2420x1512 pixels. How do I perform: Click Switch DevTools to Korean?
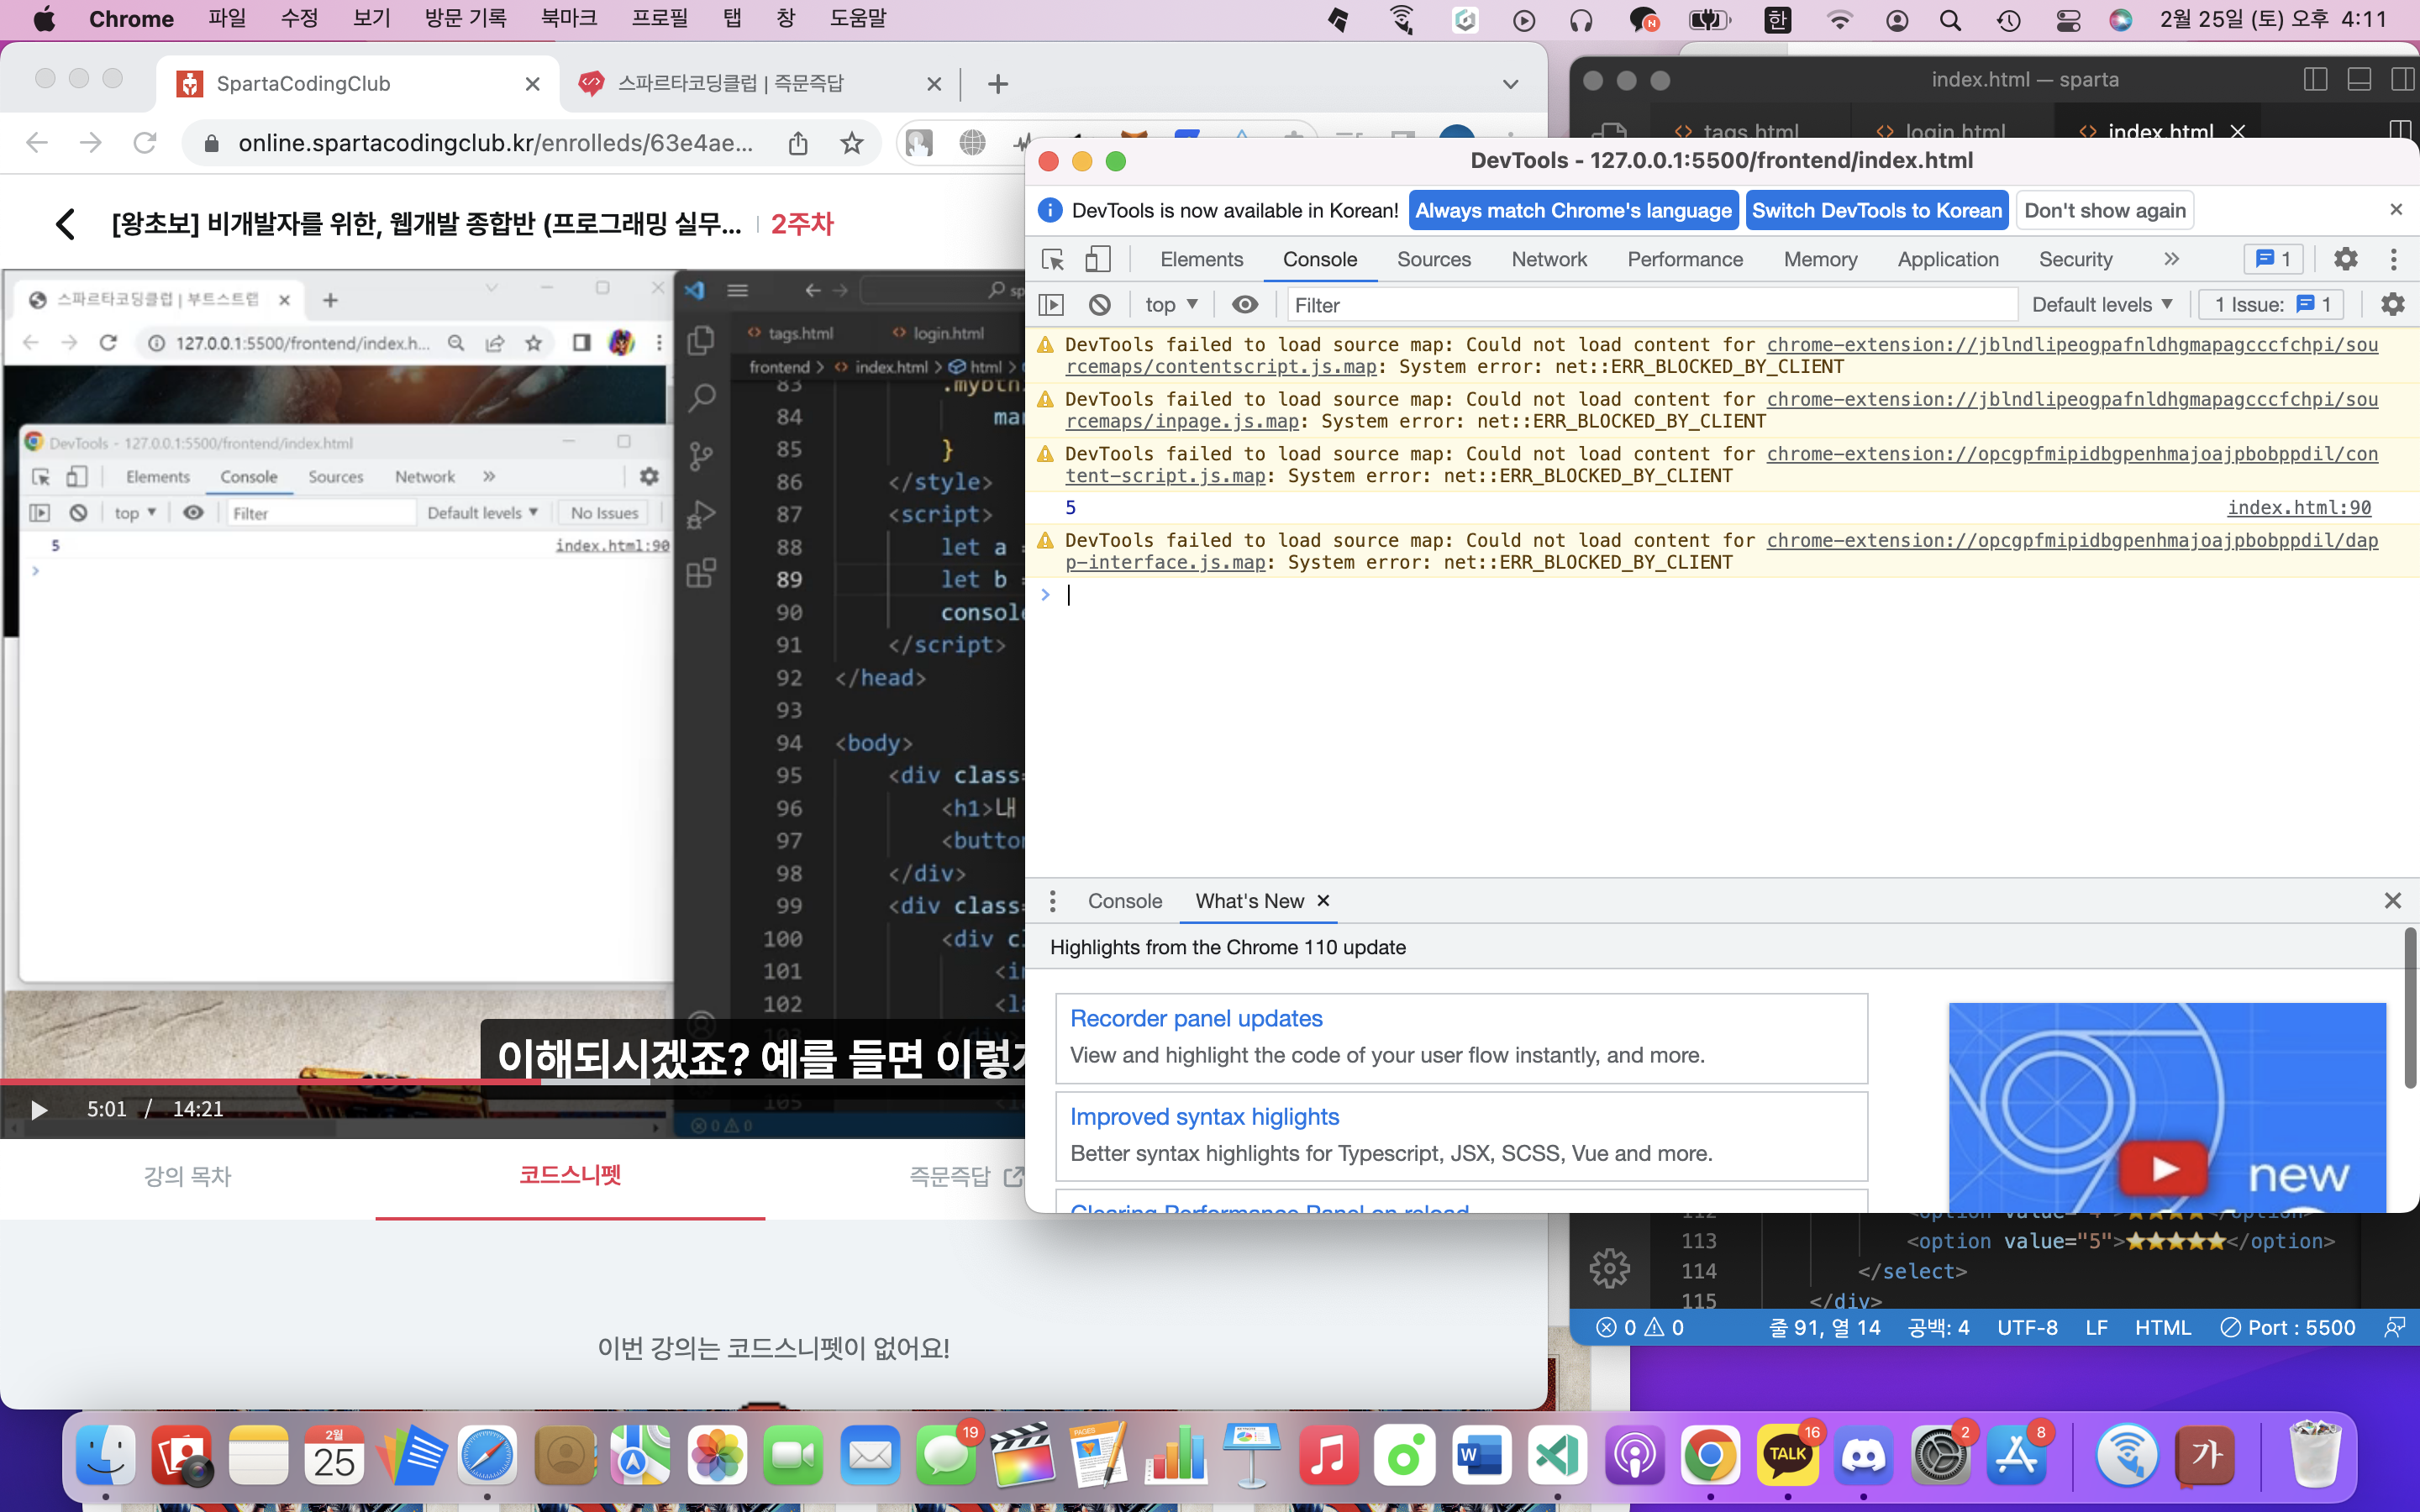coord(1877,211)
